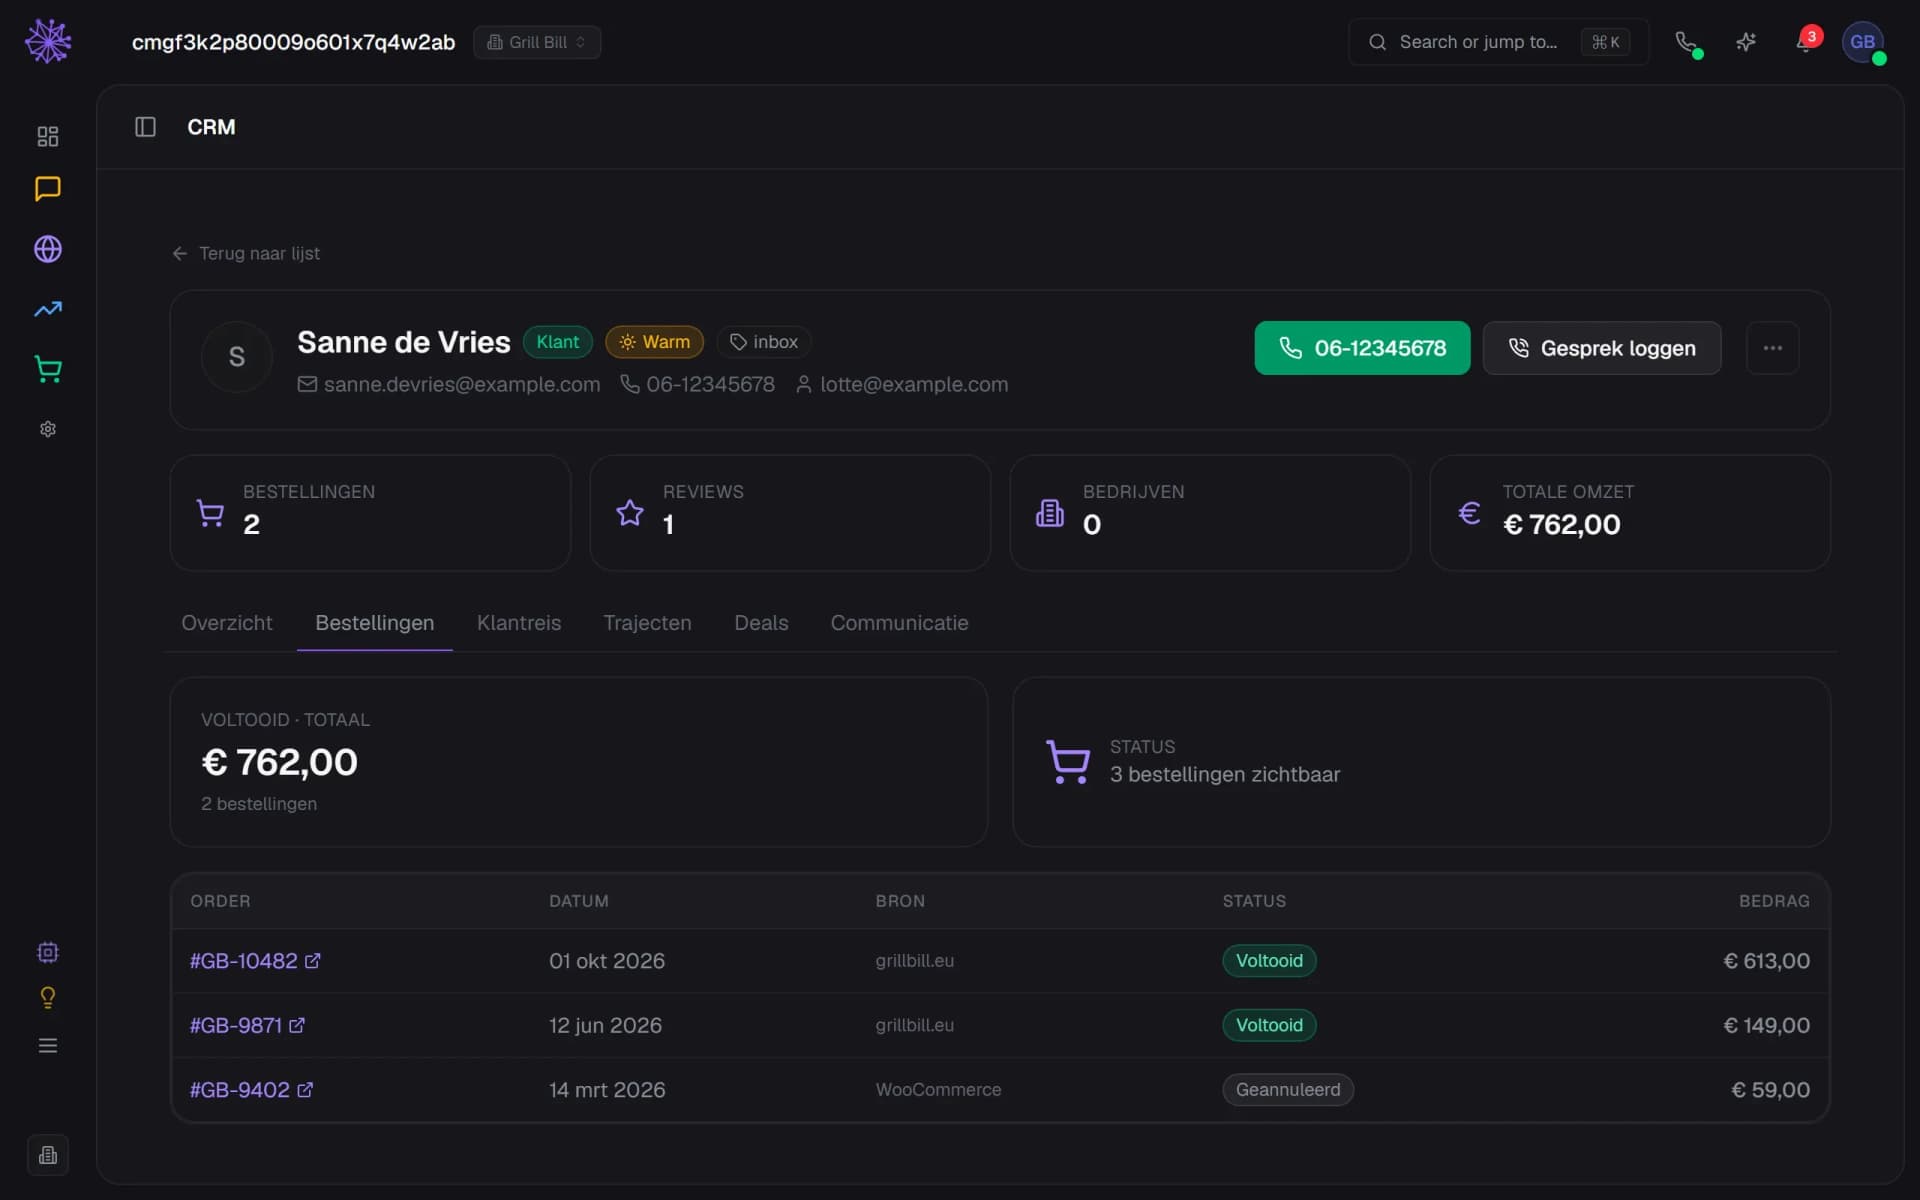Open the trending analytics sidebar icon
The image size is (1920, 1200).
pyautogui.click(x=48, y=309)
